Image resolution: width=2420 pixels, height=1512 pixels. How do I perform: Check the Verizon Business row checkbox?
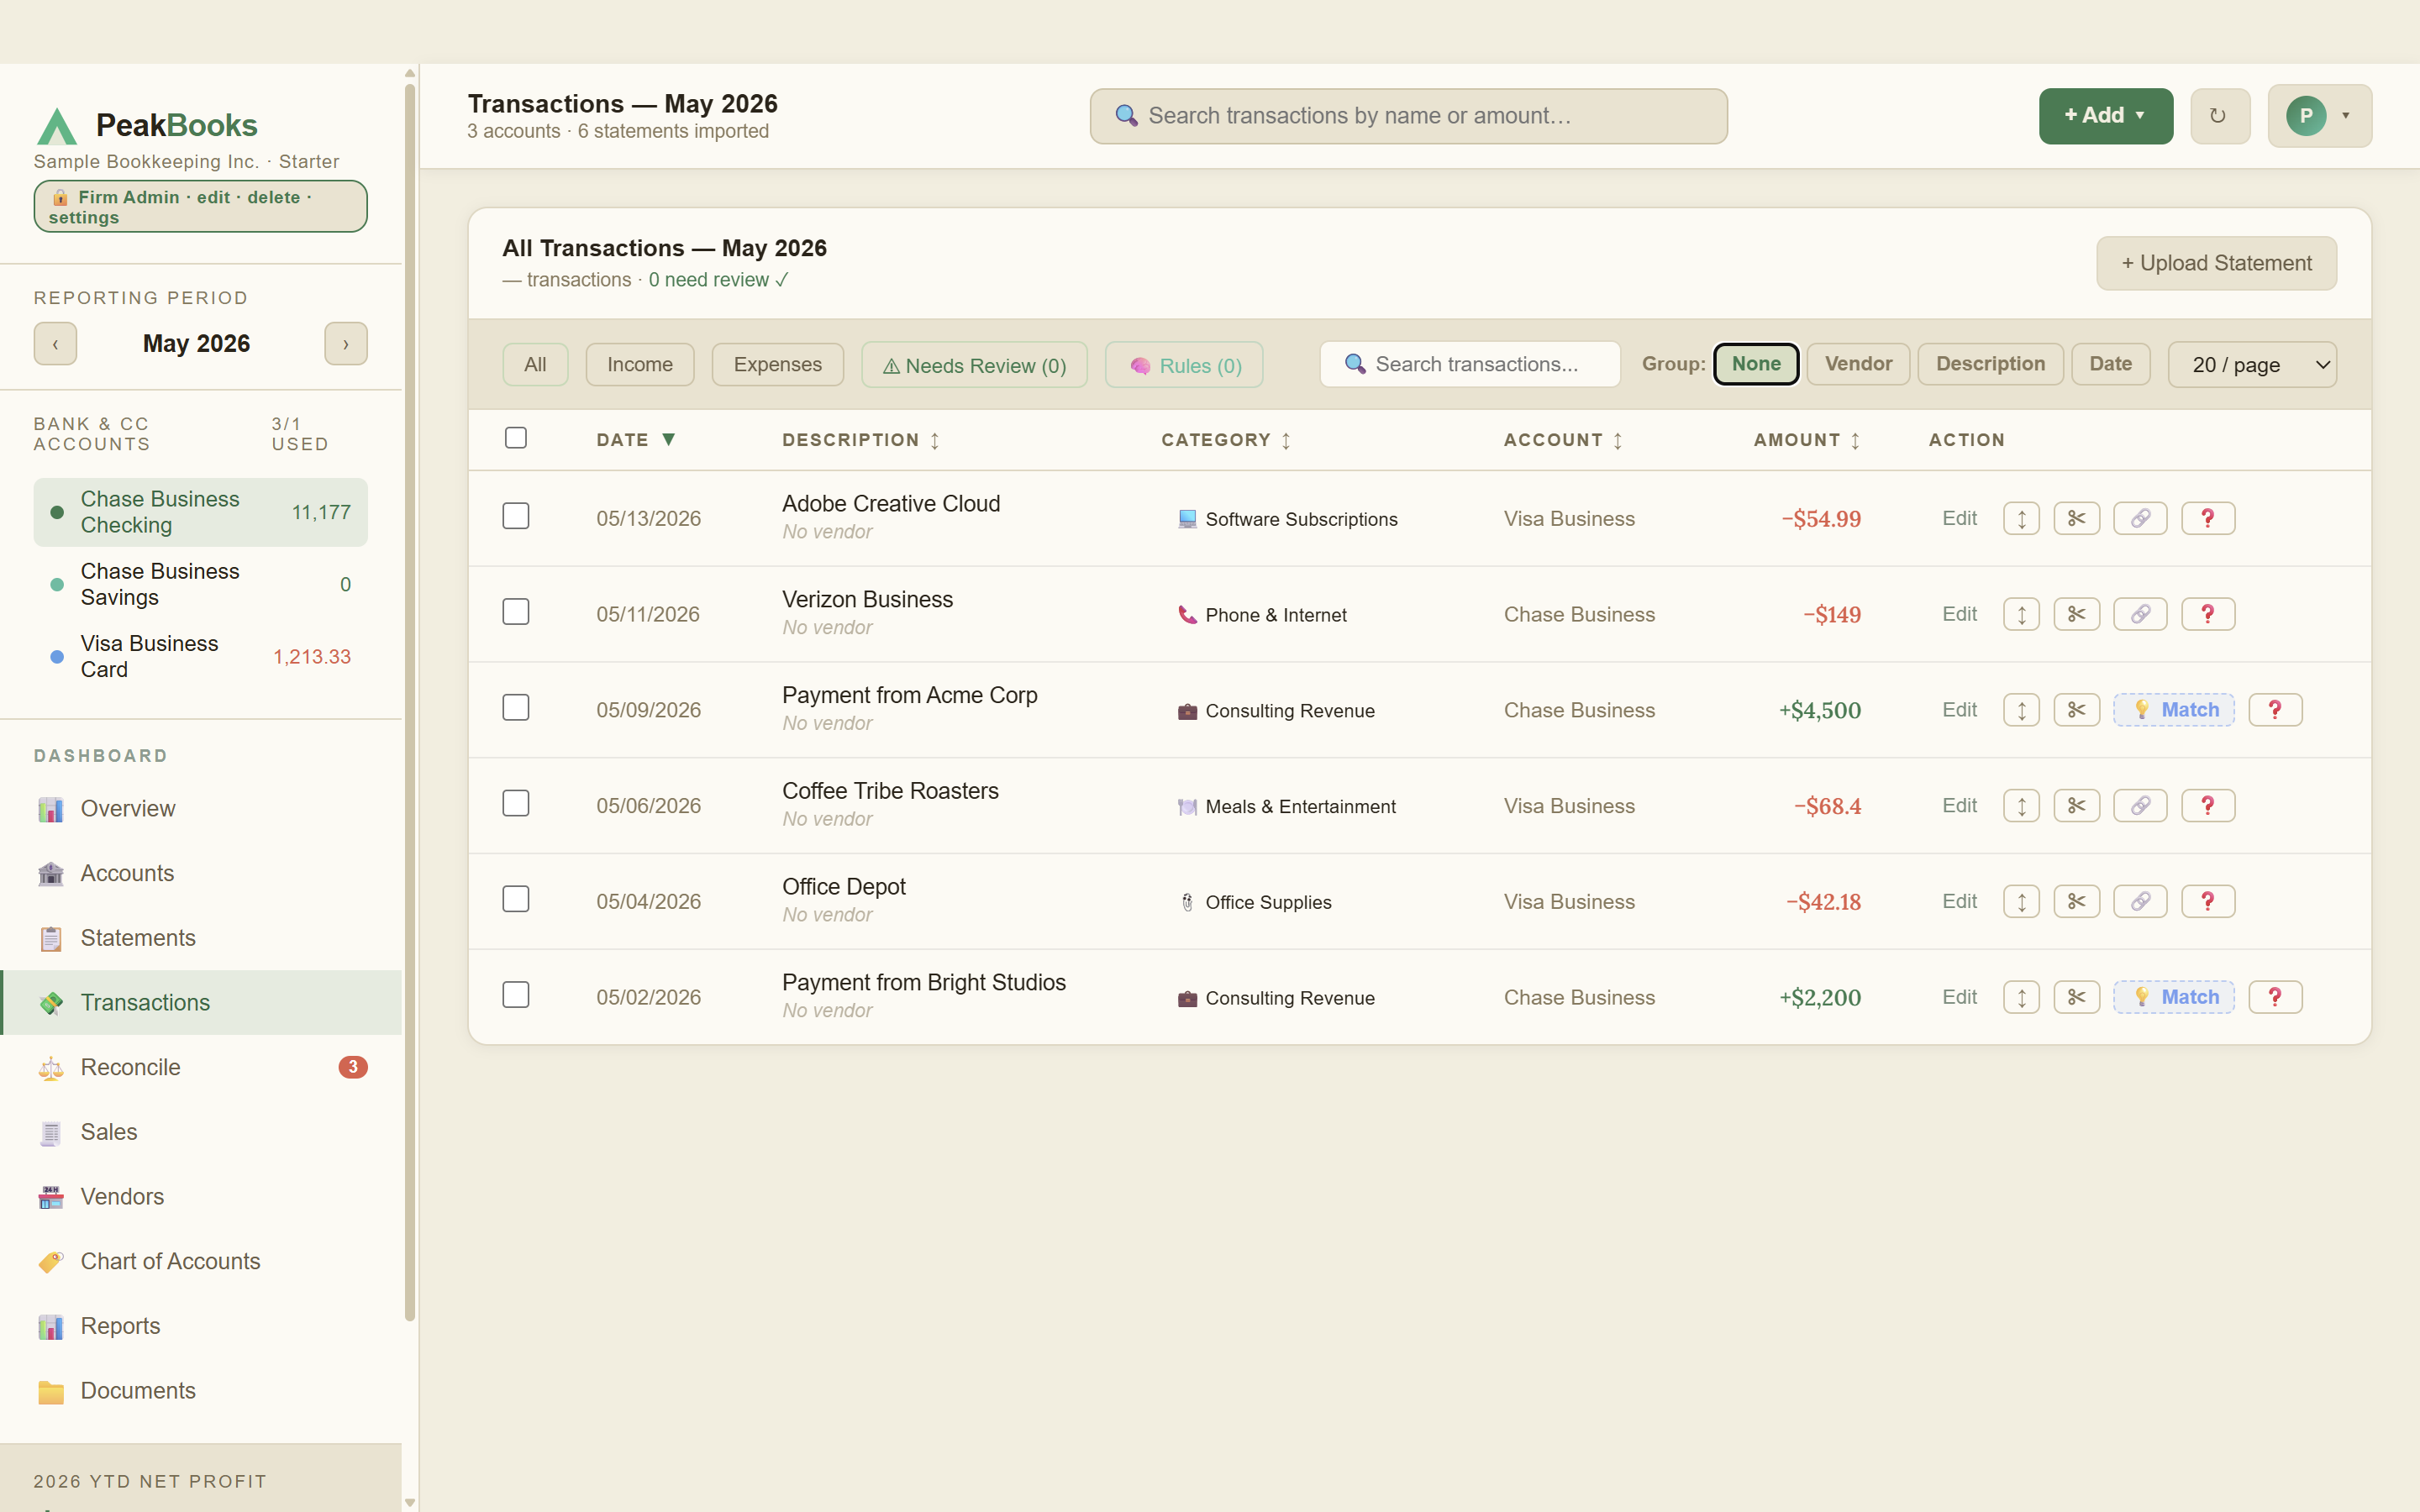(x=516, y=612)
